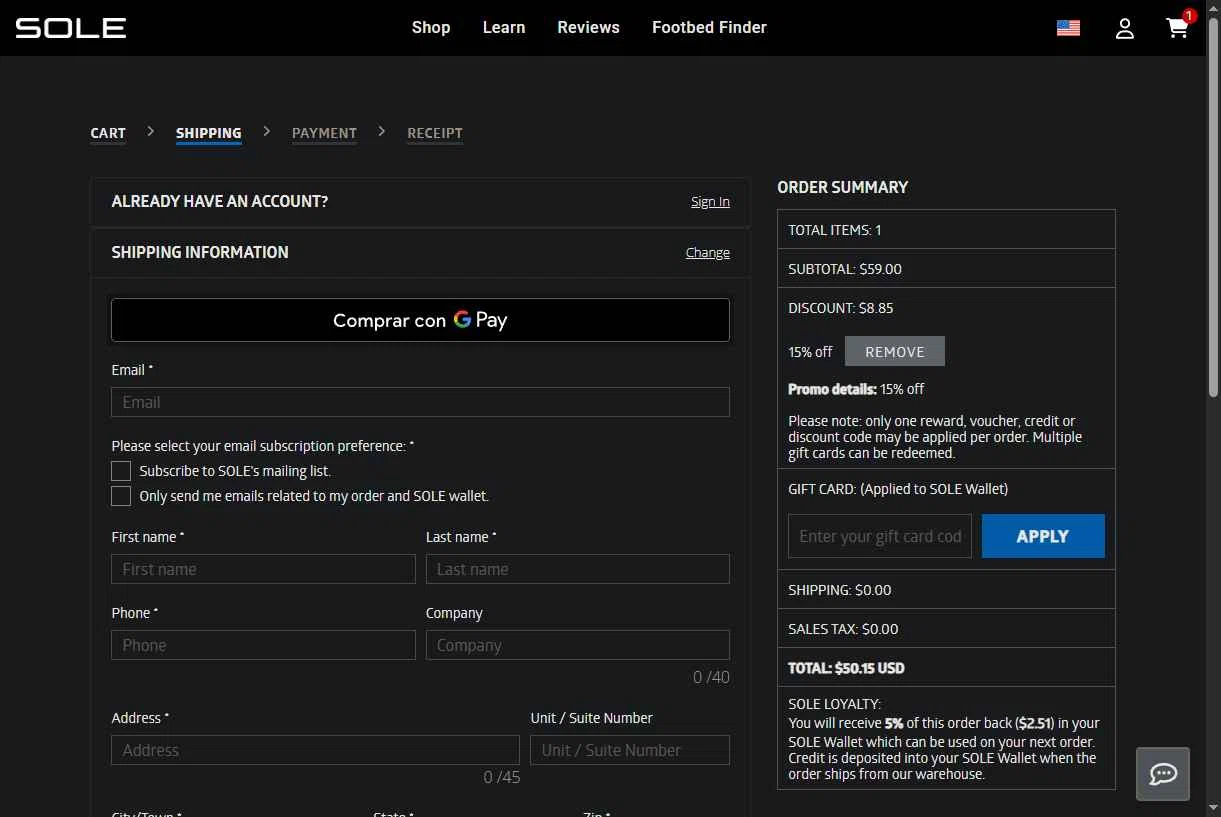Viewport: 1221px width, 817px height.
Task: Open the user account icon
Action: coord(1125,28)
